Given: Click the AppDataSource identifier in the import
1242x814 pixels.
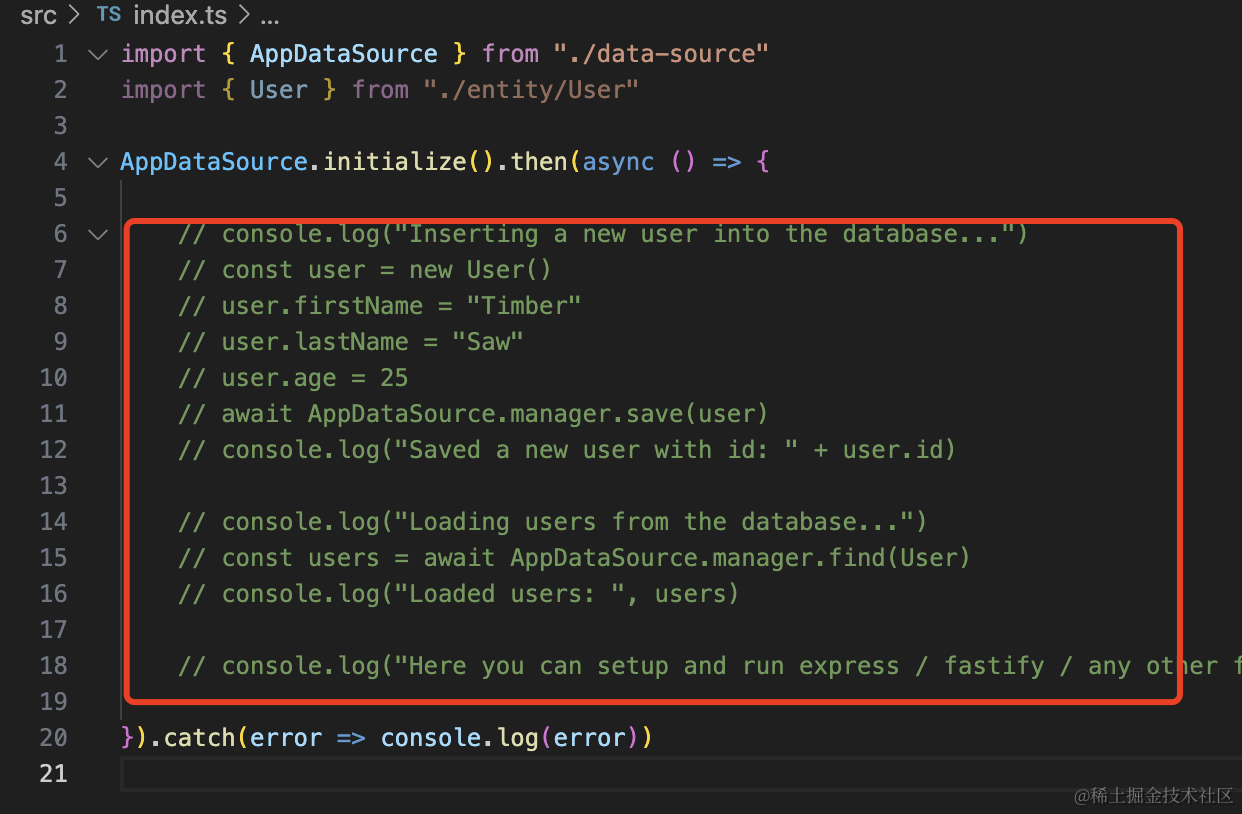Looking at the screenshot, I should [343, 54].
